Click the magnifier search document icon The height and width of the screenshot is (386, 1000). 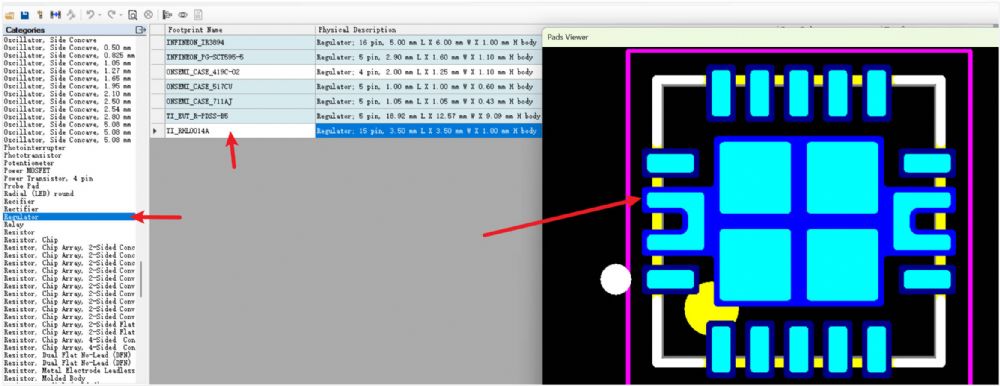click(x=133, y=15)
